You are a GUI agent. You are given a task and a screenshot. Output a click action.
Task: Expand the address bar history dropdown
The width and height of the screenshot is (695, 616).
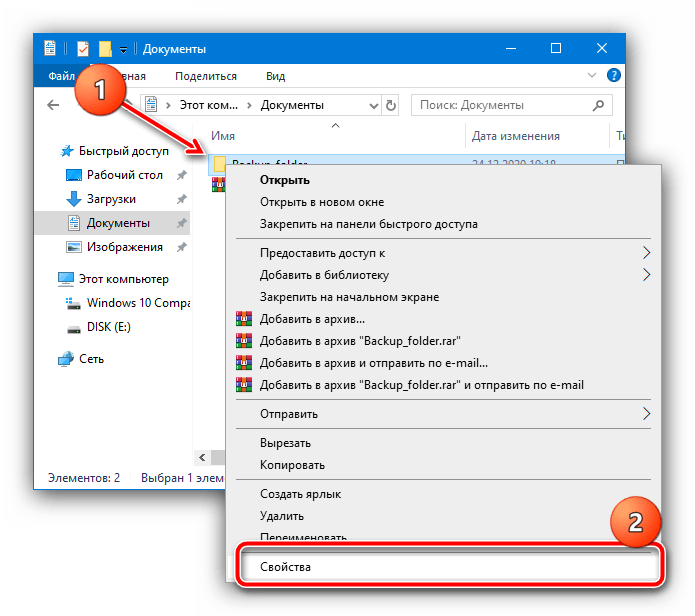point(374,105)
